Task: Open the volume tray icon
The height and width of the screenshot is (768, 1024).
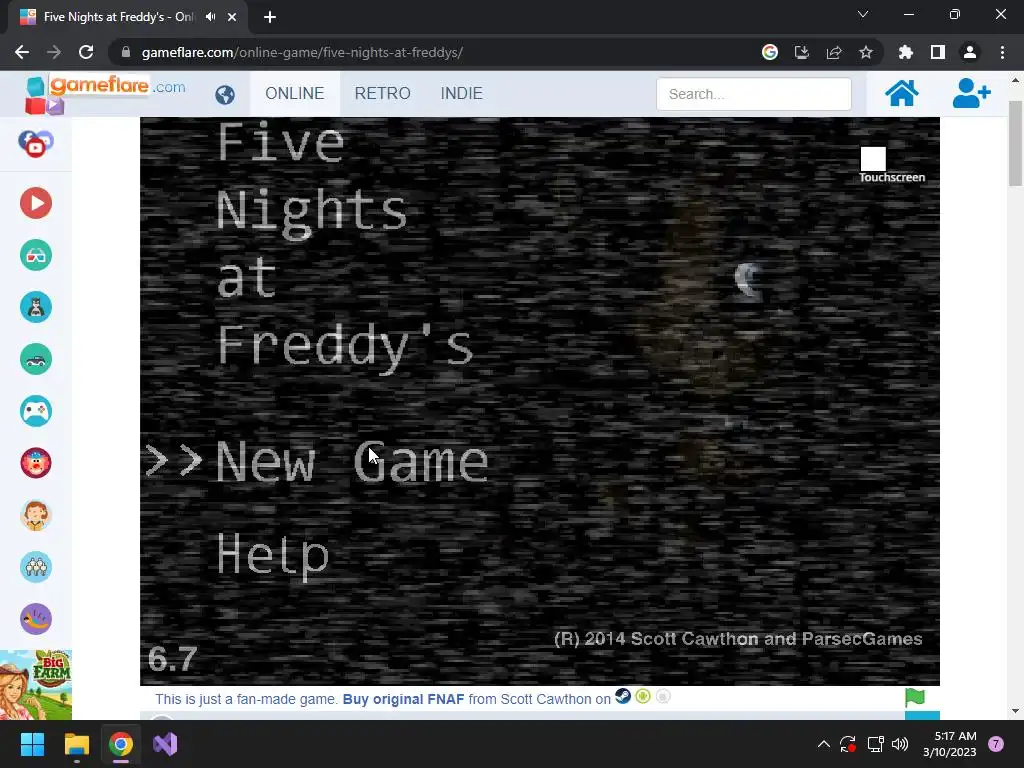Action: pos(900,744)
